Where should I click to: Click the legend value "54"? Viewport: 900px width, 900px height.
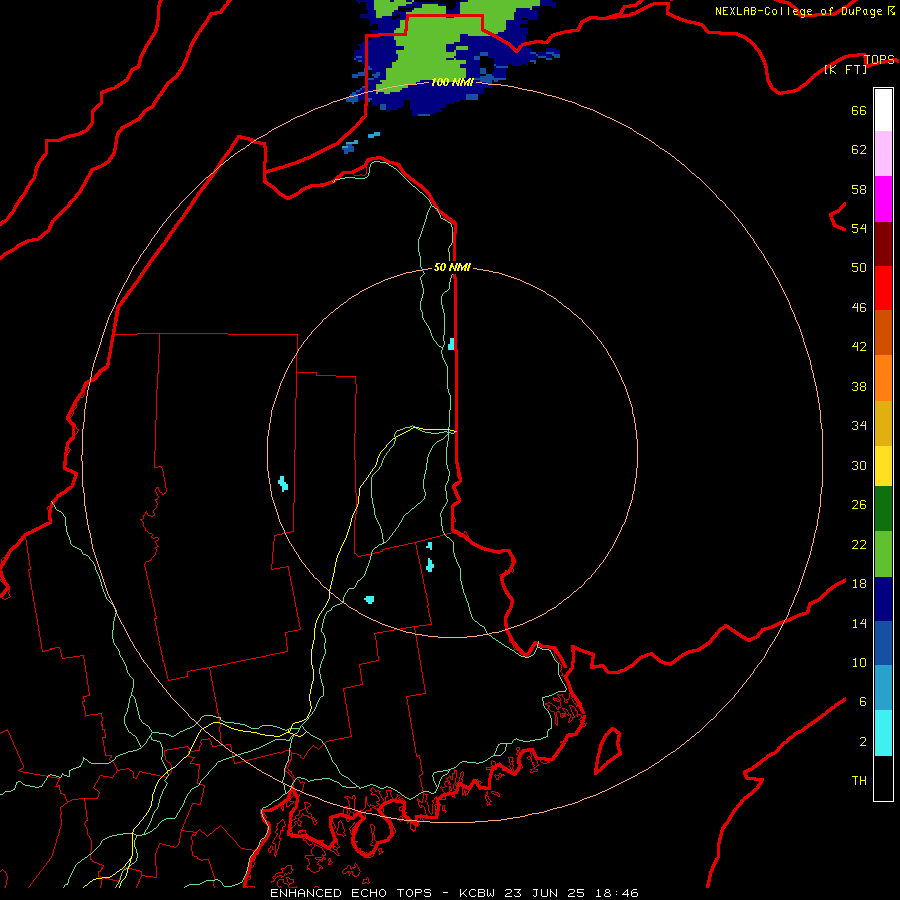point(859,228)
